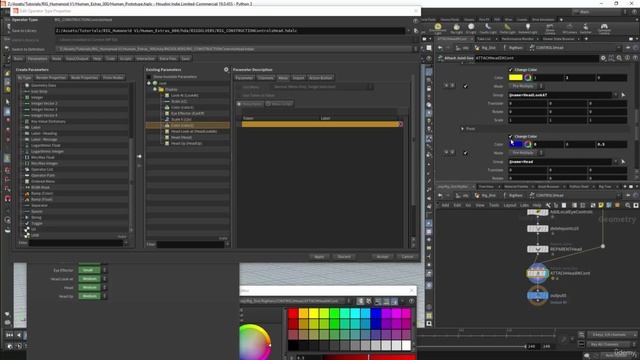
Task: Click Gamepad Camera shelf tool icon
Action: coord(604,28)
